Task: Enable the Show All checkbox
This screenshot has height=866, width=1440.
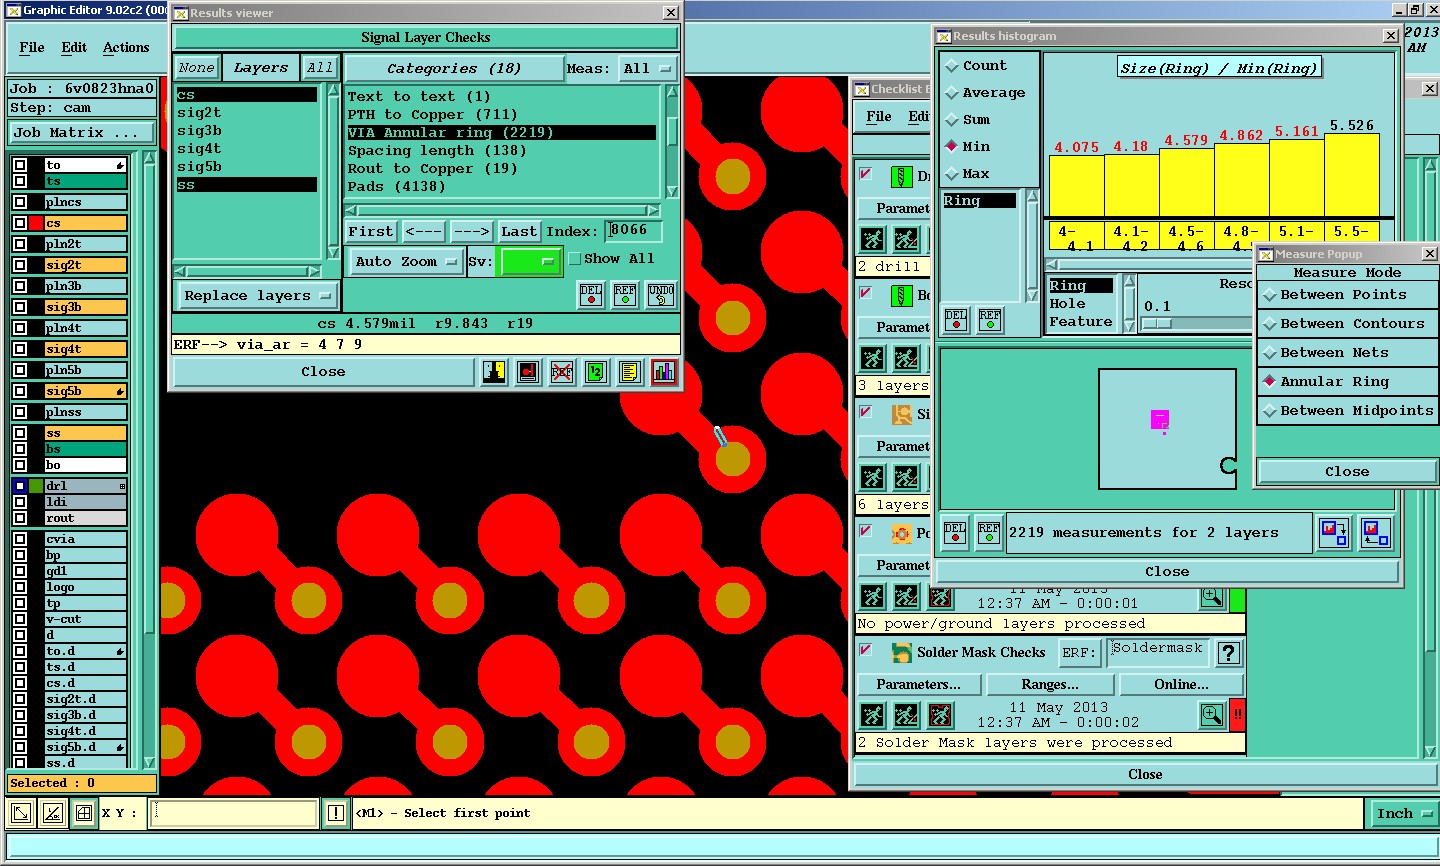Action: (x=575, y=259)
